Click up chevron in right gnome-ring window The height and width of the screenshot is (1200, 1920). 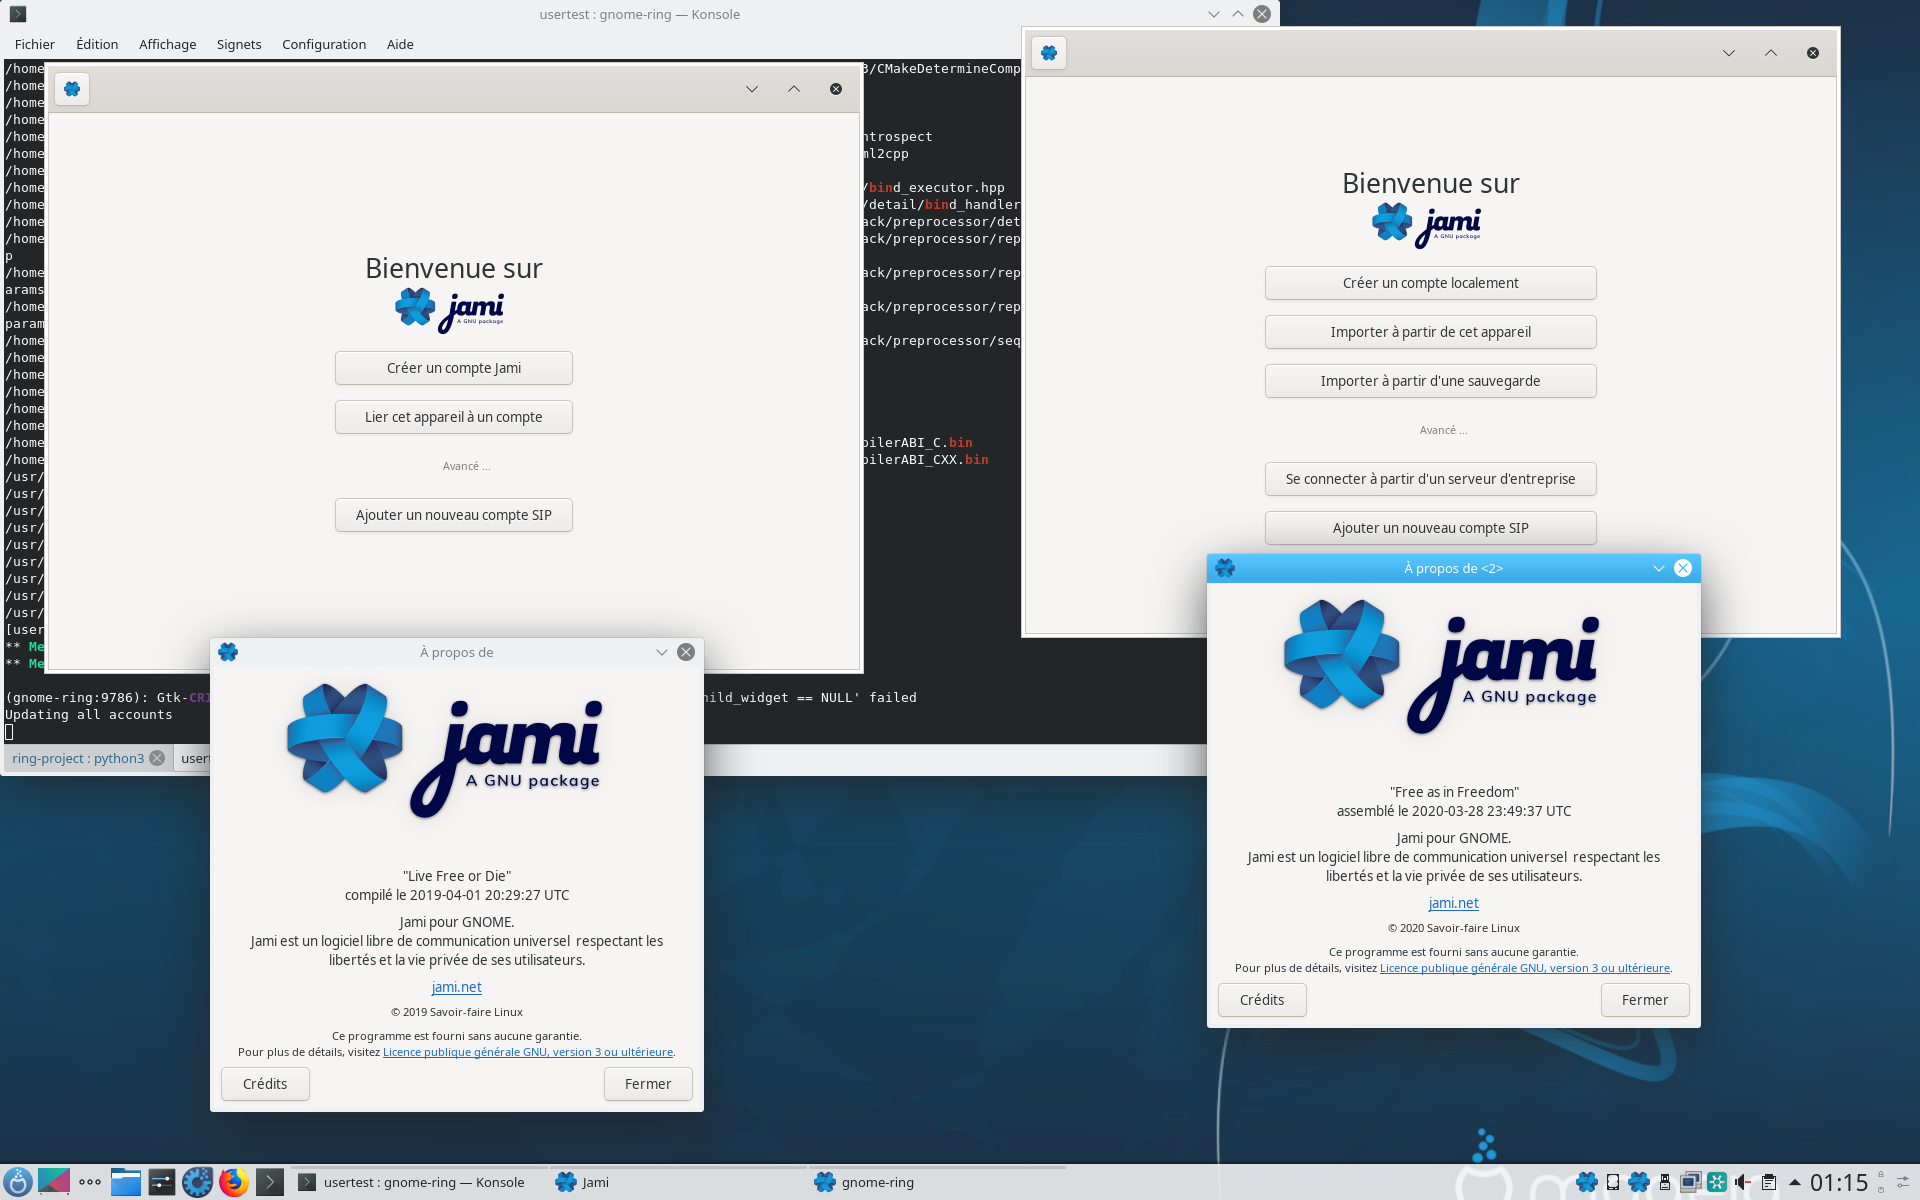point(1771,53)
